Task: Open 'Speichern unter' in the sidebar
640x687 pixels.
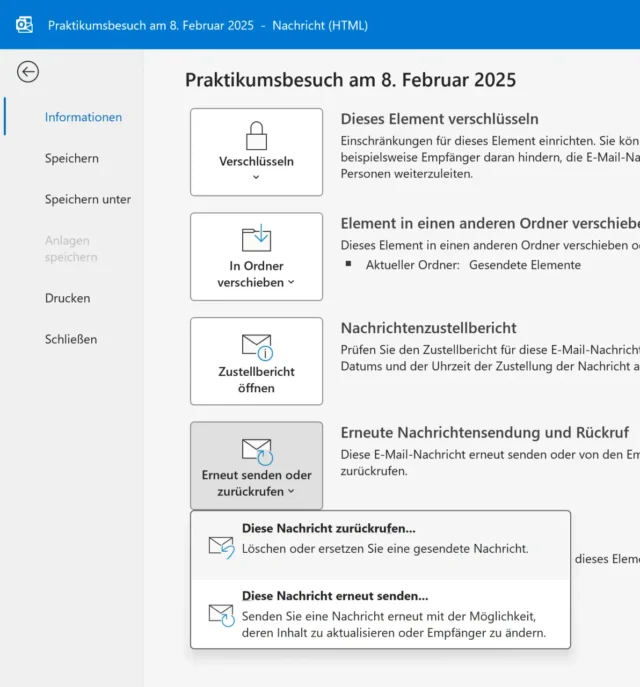Action: point(88,199)
